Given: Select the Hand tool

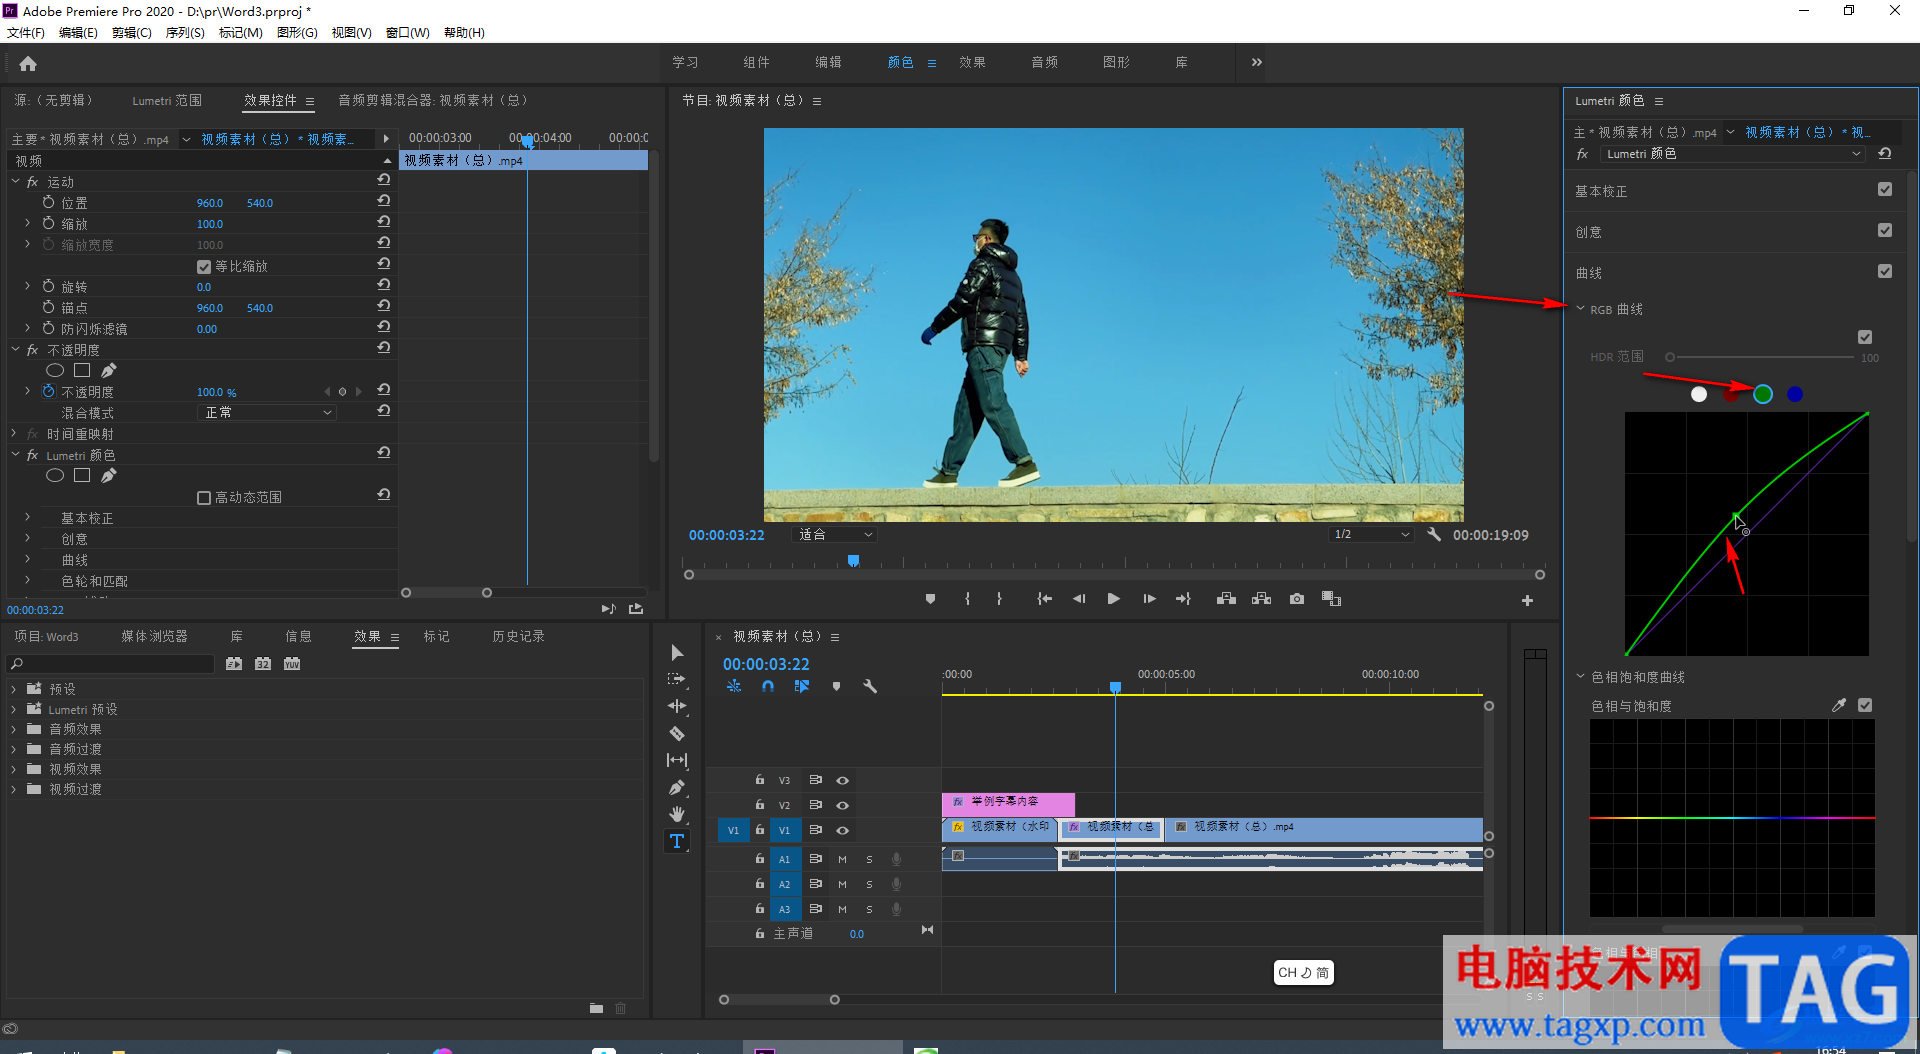Looking at the screenshot, I should click(x=677, y=814).
